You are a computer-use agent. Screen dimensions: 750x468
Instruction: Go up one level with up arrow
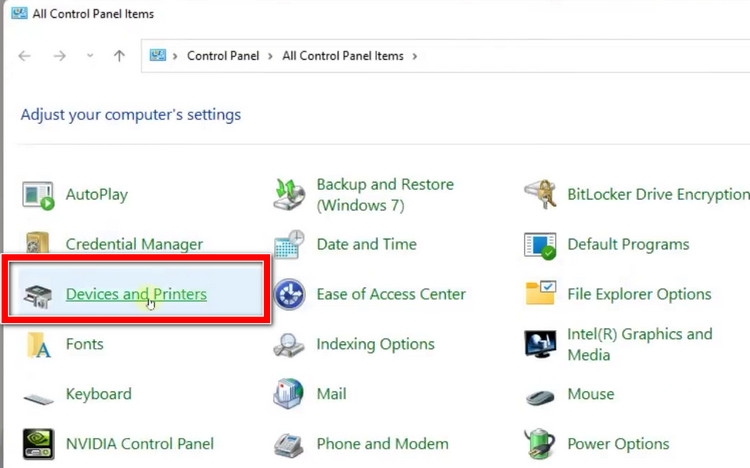[x=119, y=56]
